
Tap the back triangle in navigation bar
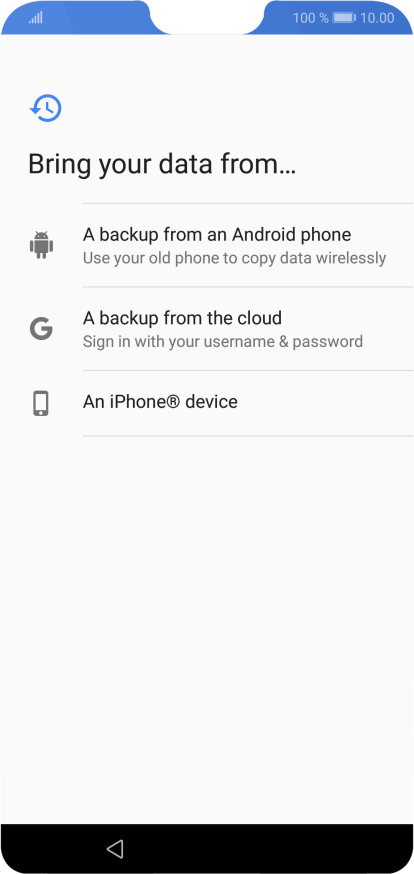tap(115, 848)
